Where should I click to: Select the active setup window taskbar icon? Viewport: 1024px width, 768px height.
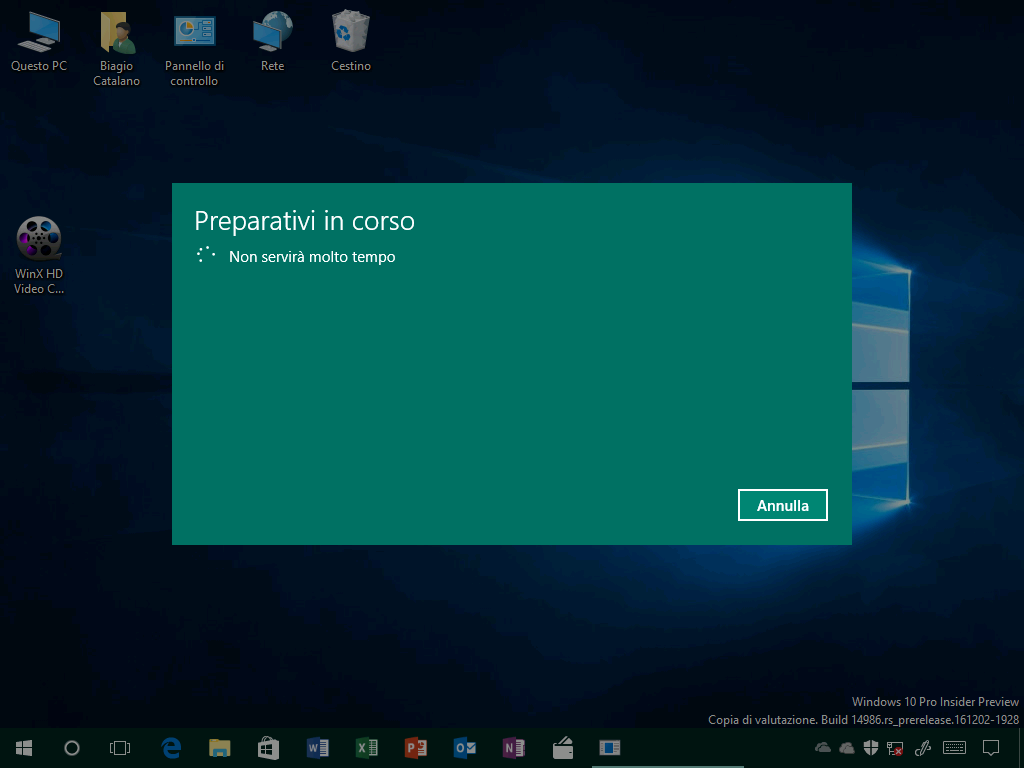pyautogui.click(x=610, y=748)
